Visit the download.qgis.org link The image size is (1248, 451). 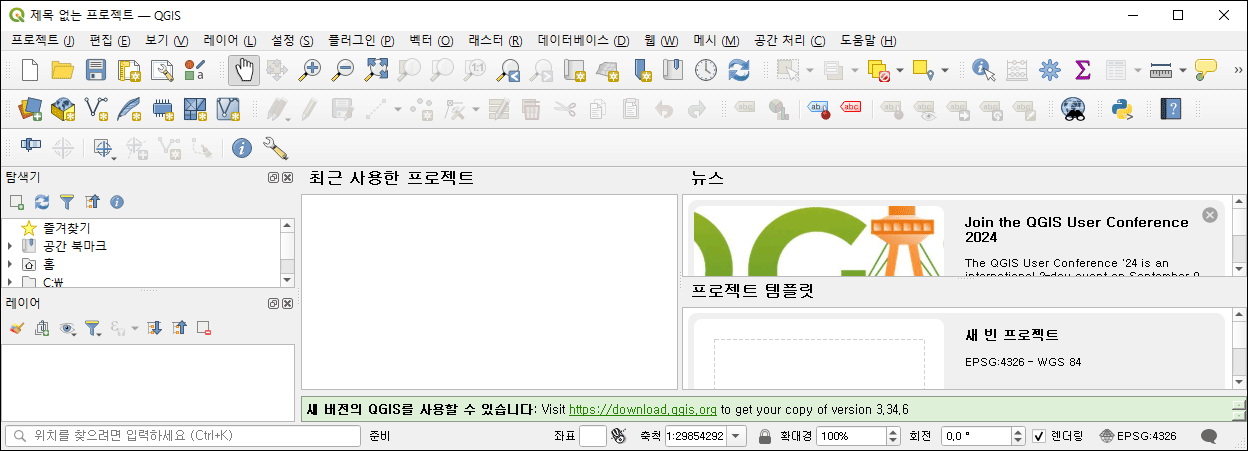pyautogui.click(x=643, y=409)
